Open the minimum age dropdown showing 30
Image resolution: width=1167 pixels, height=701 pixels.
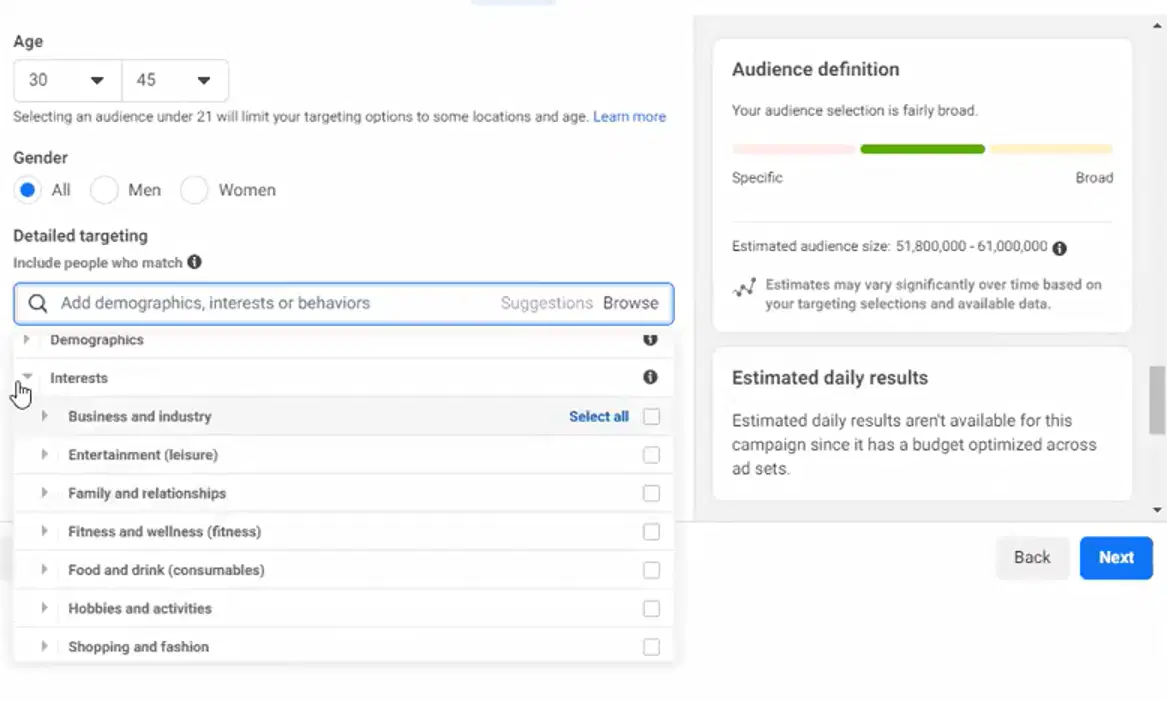coord(68,80)
